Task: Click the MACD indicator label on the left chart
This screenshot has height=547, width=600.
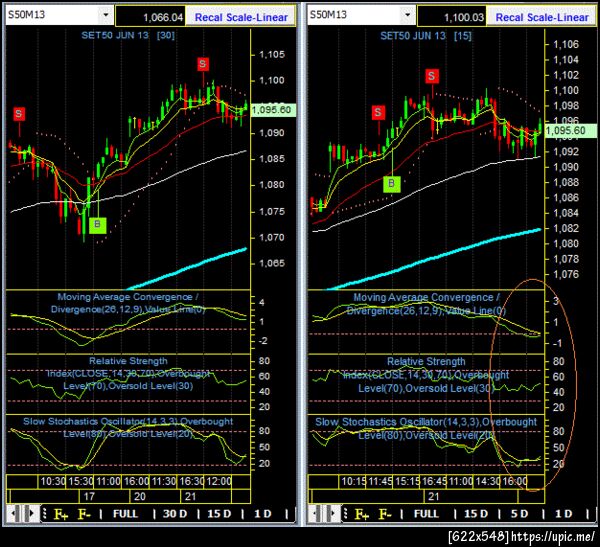Action: (128, 303)
